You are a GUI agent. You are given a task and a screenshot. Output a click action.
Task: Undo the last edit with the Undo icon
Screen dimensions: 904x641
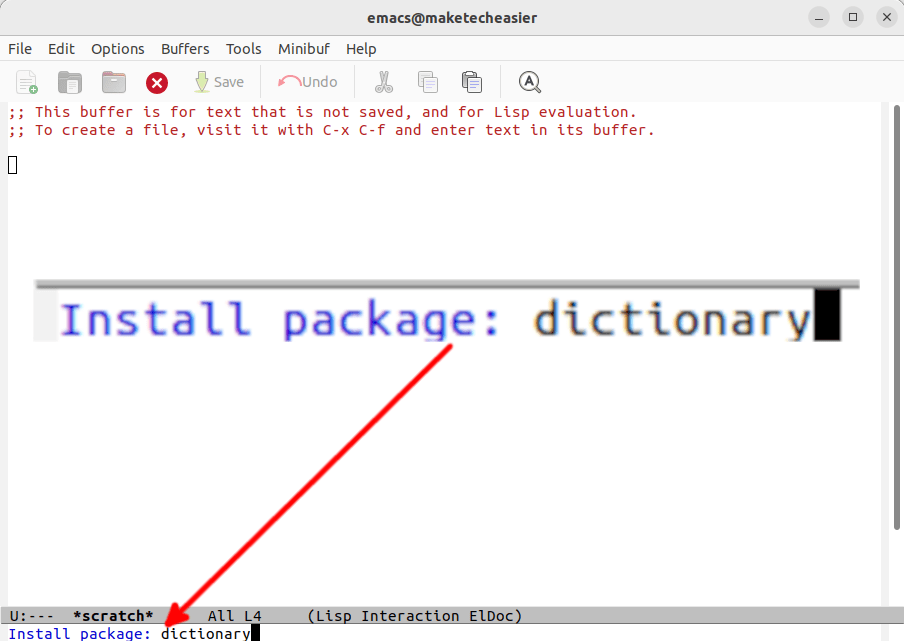click(307, 82)
